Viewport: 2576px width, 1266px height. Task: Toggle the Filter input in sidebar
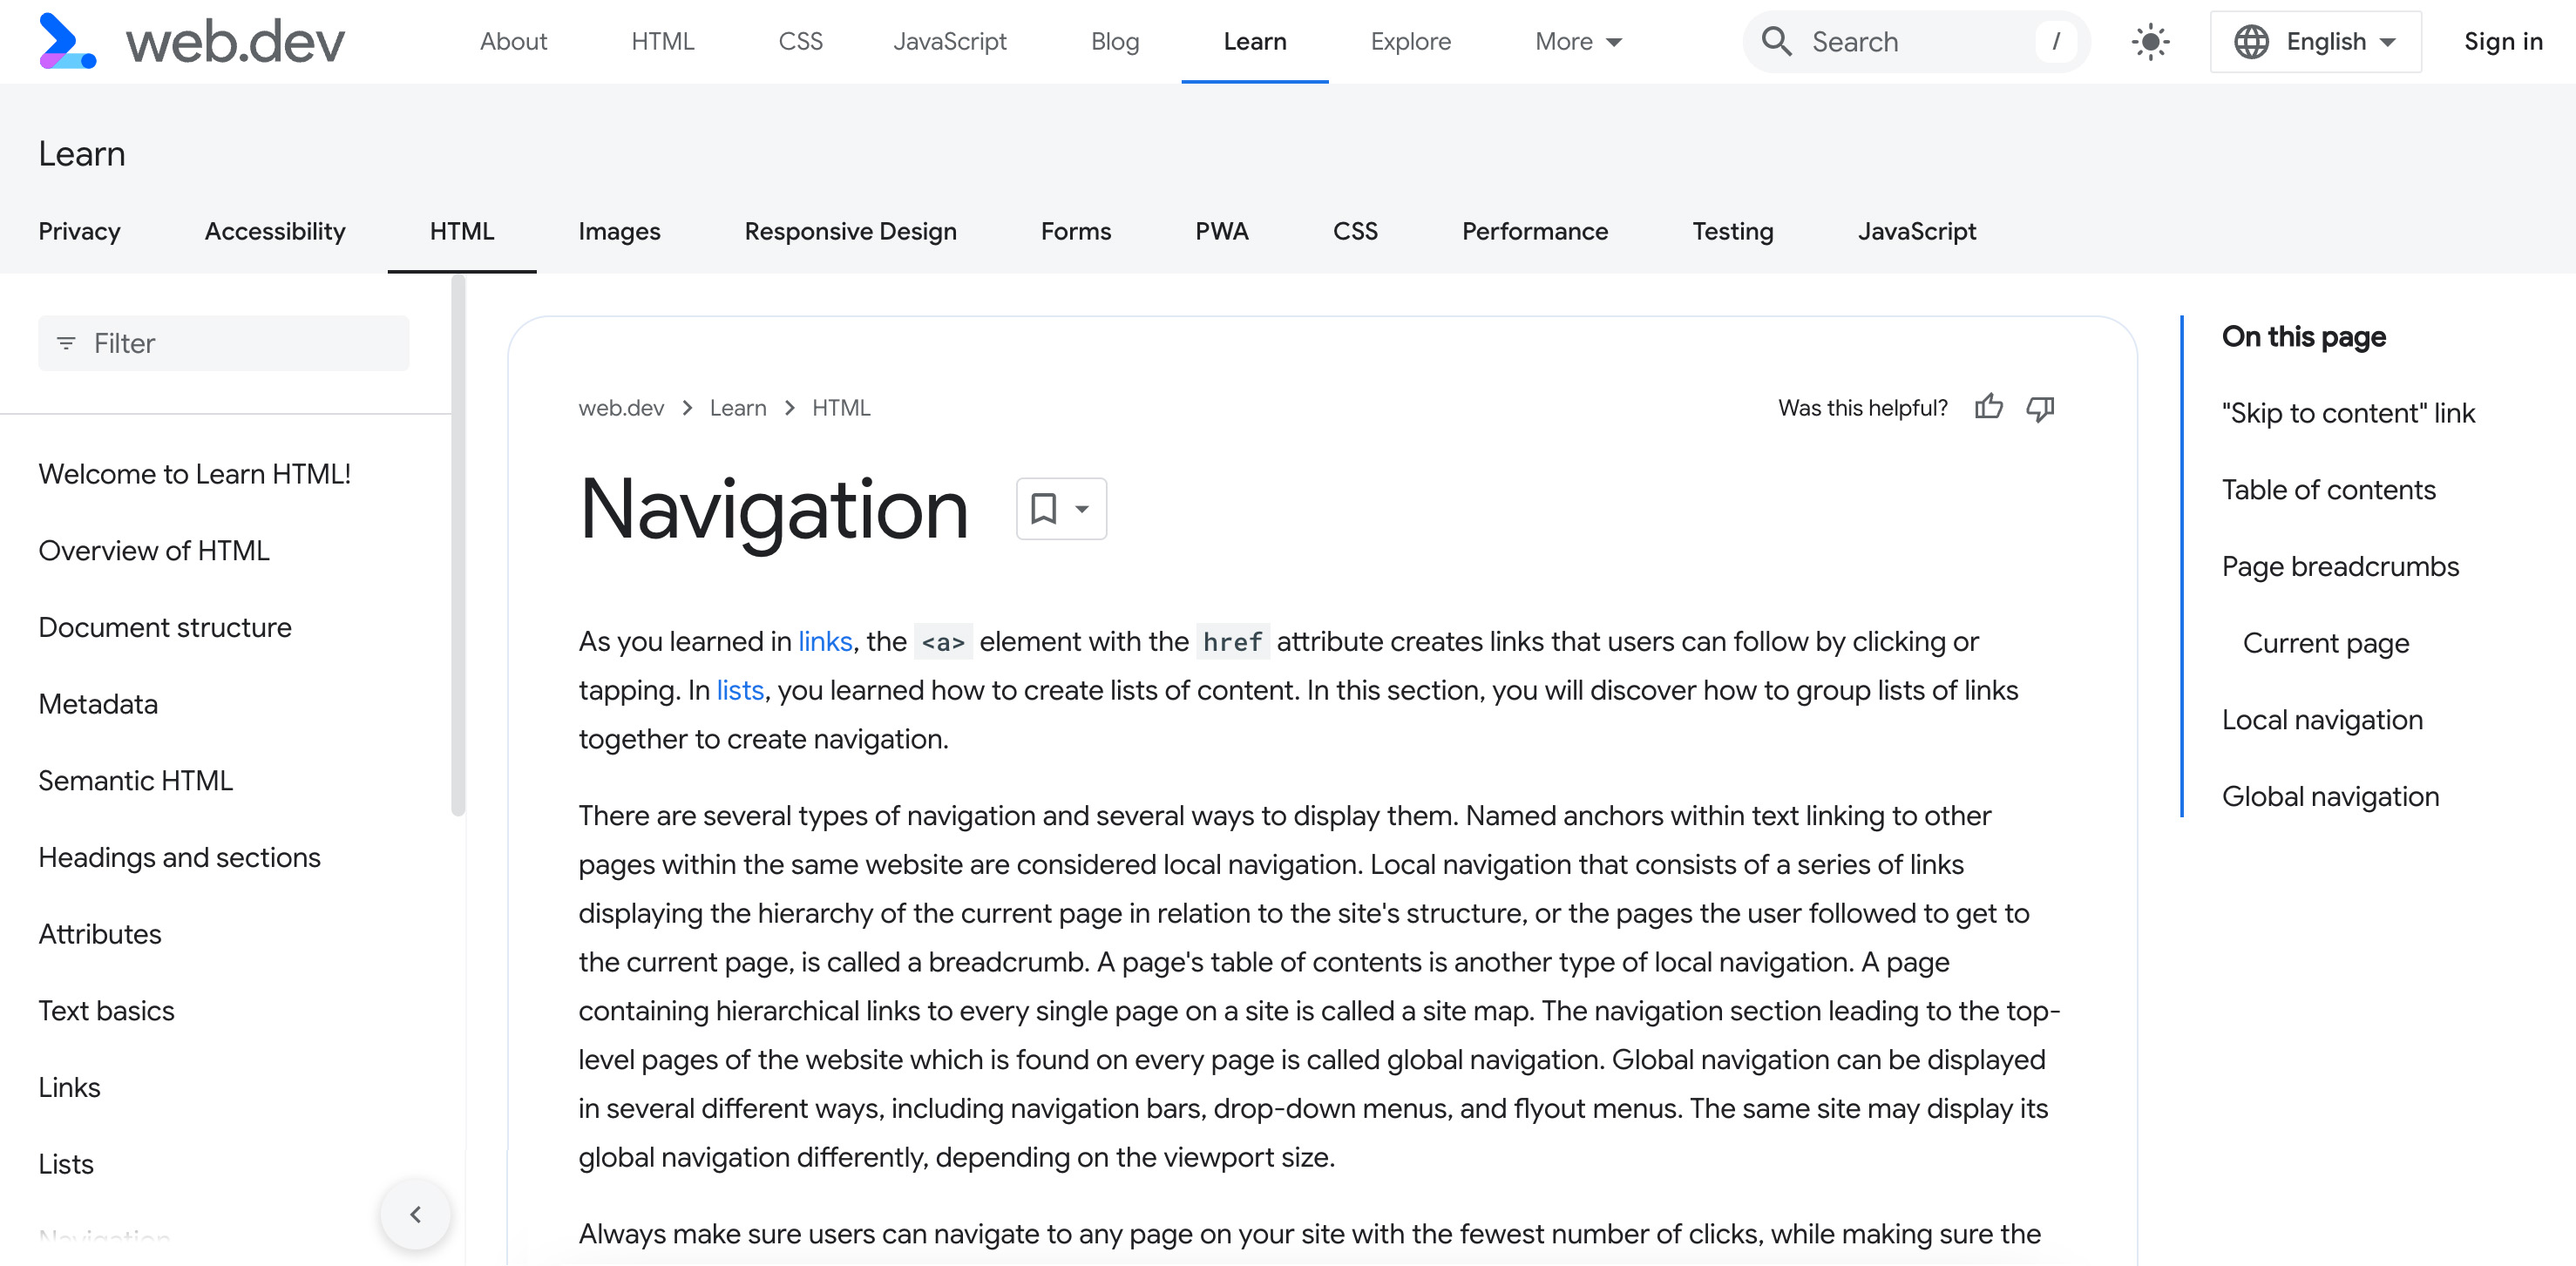point(225,342)
